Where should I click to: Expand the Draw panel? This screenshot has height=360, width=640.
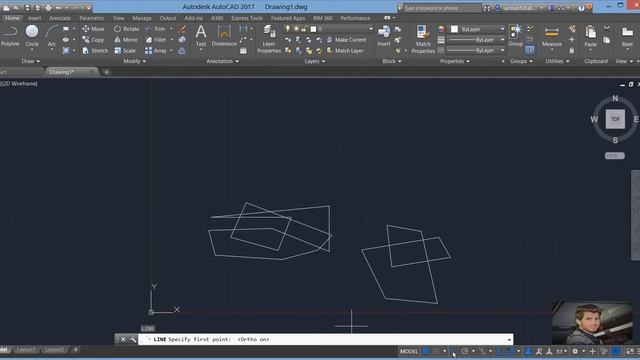click(x=30, y=61)
